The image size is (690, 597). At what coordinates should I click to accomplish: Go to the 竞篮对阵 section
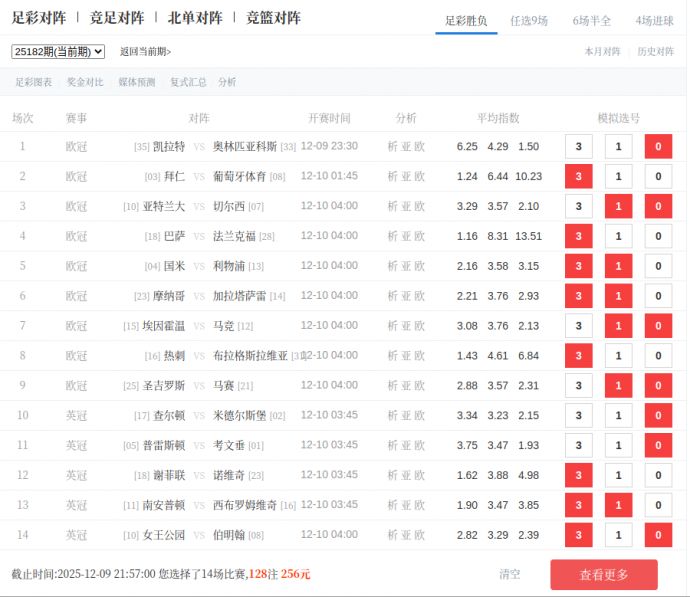click(273, 18)
